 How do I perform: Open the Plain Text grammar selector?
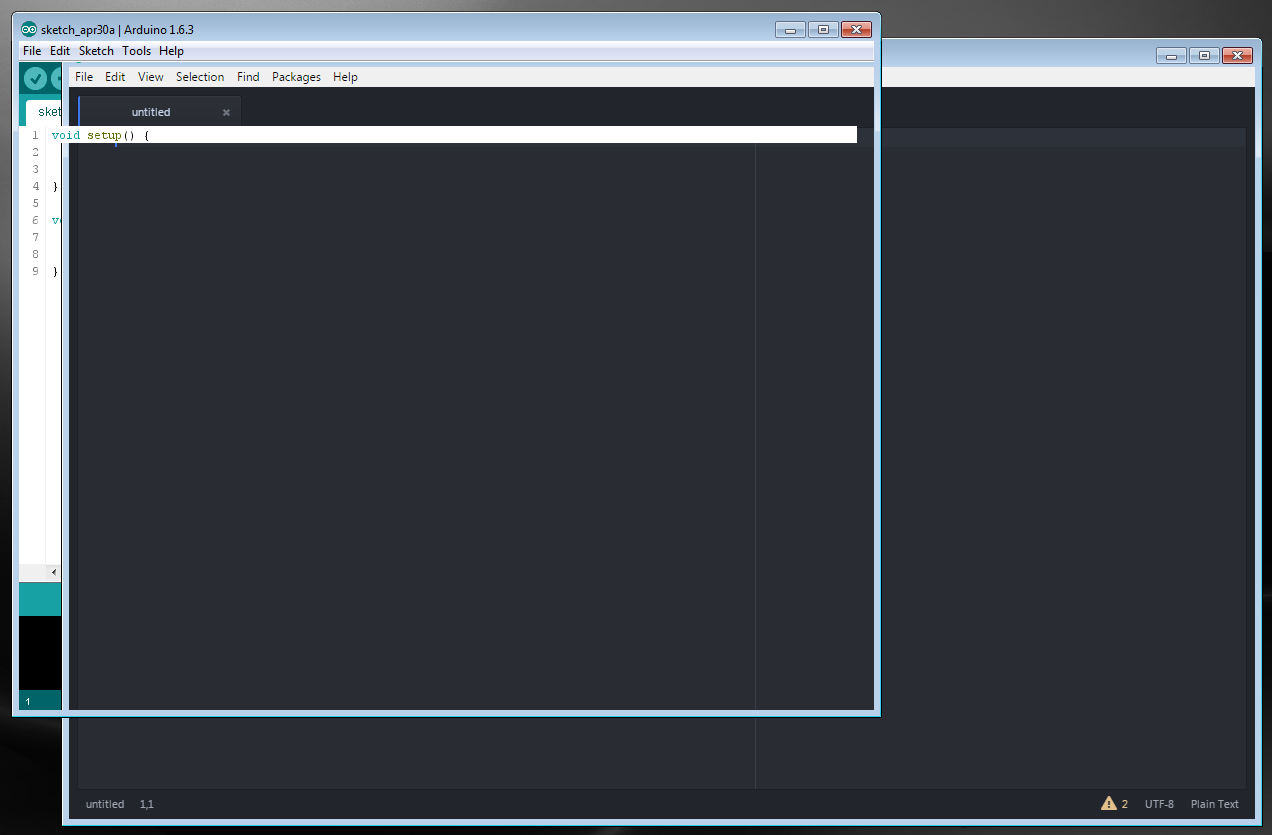1214,804
